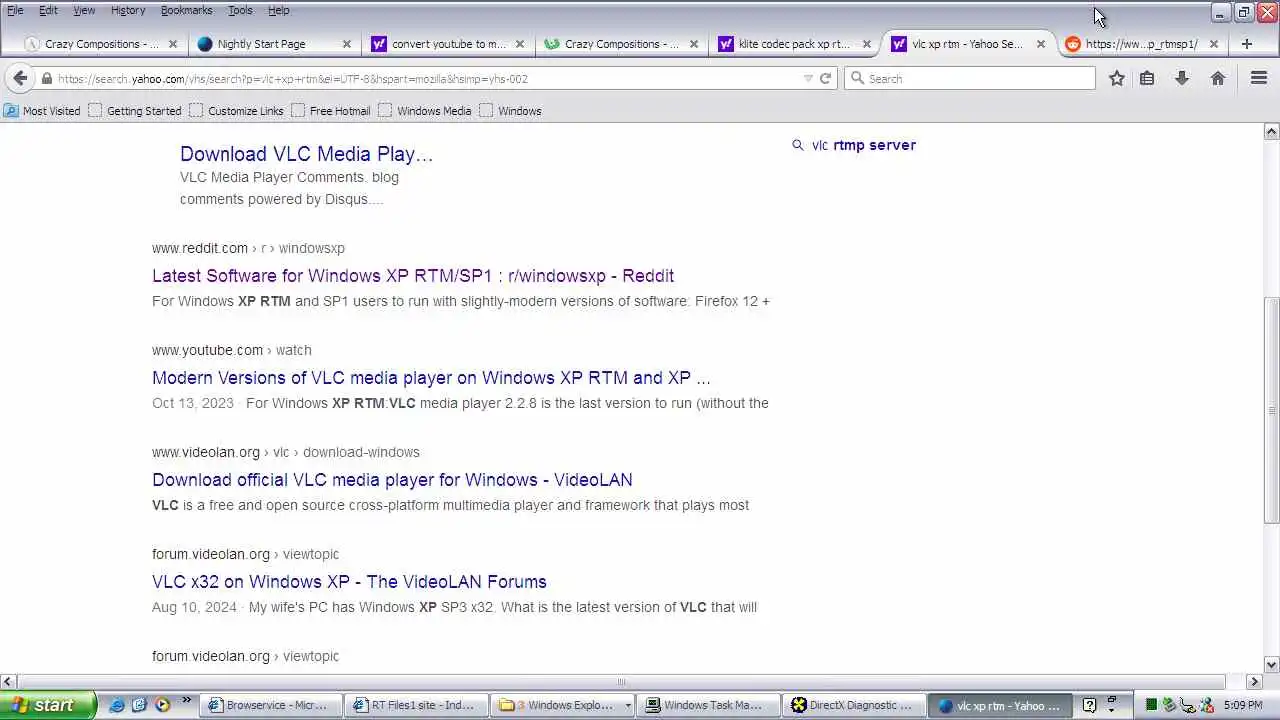
Task: Open Most Visited bookmarks folder
Action: click(42, 111)
